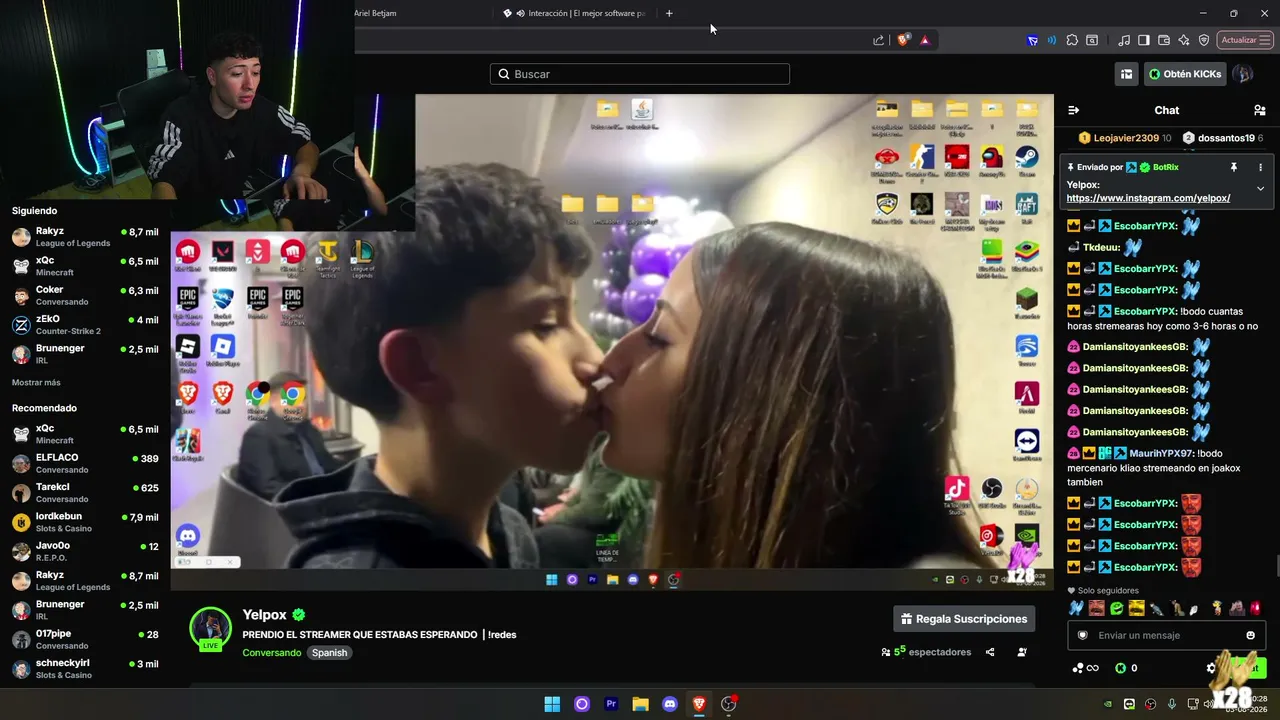Image resolution: width=1280 pixels, height=720 pixels.
Task: Open a new browser tab with plus button
Action: click(x=669, y=13)
